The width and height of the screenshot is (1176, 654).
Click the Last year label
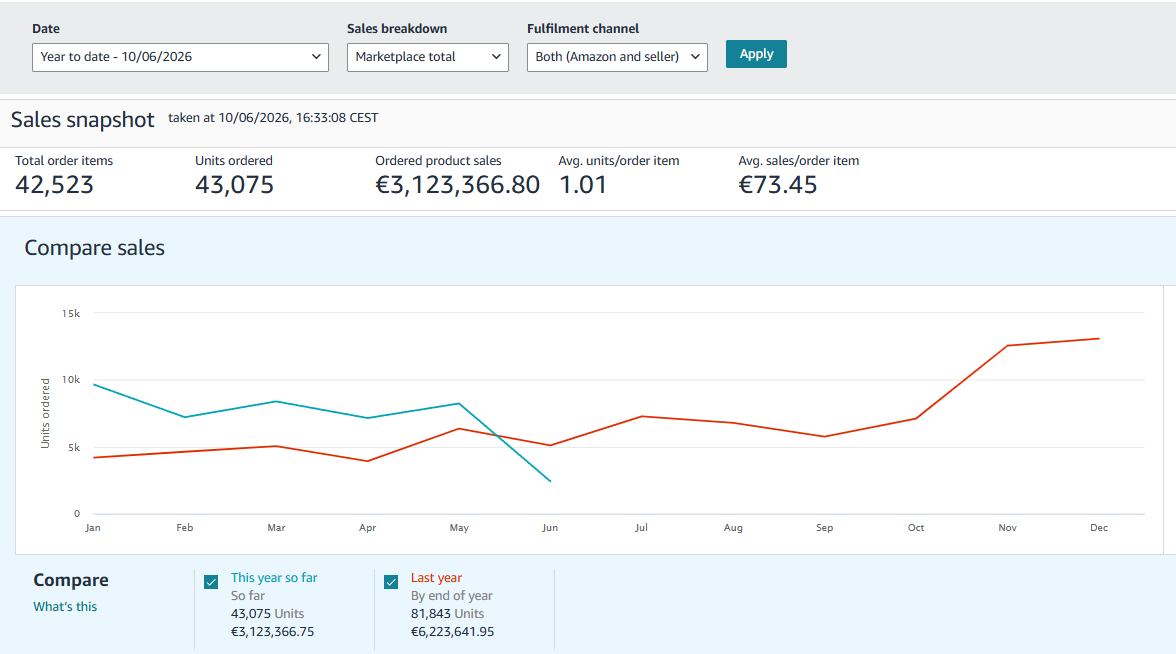(x=436, y=578)
